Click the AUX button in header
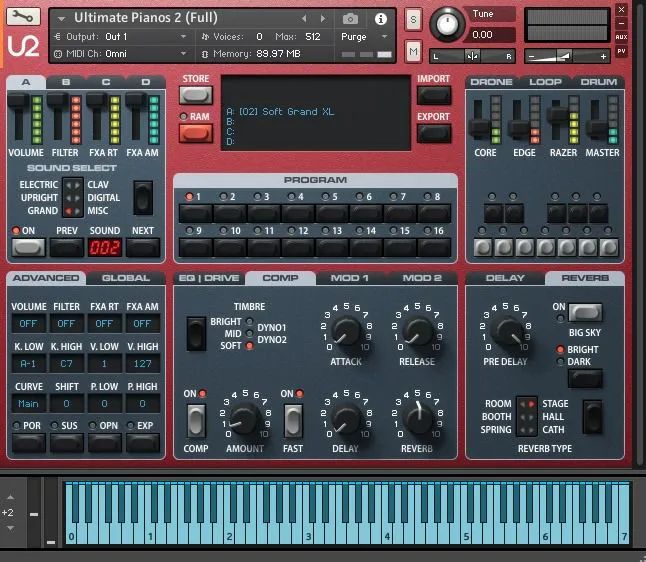This screenshot has height=562, width=646. coord(621,37)
